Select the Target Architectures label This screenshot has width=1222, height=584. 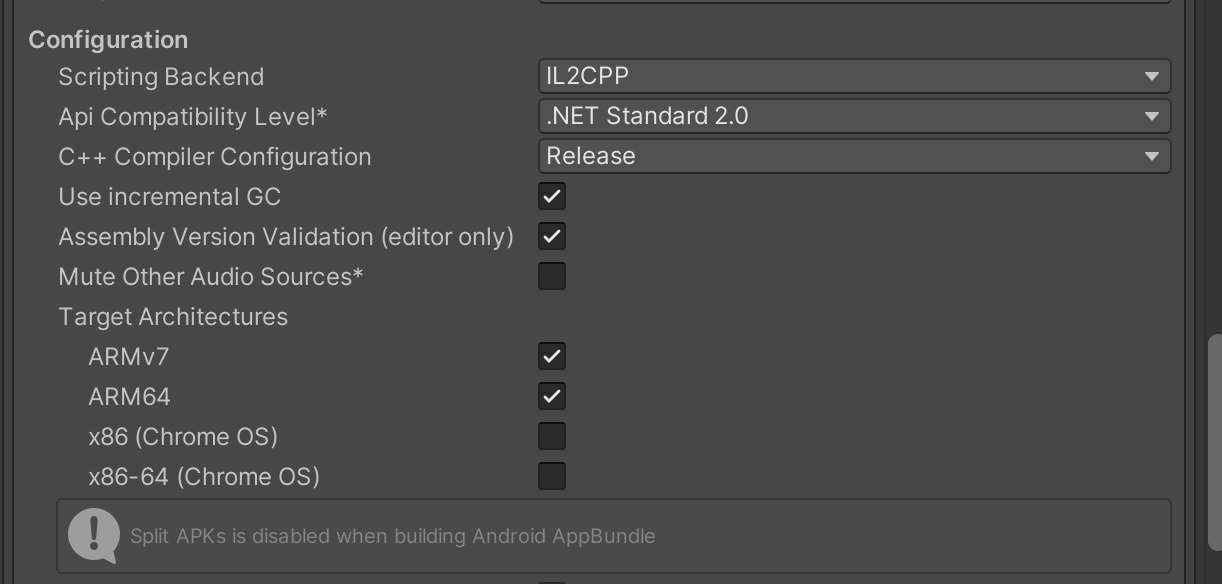tap(173, 317)
